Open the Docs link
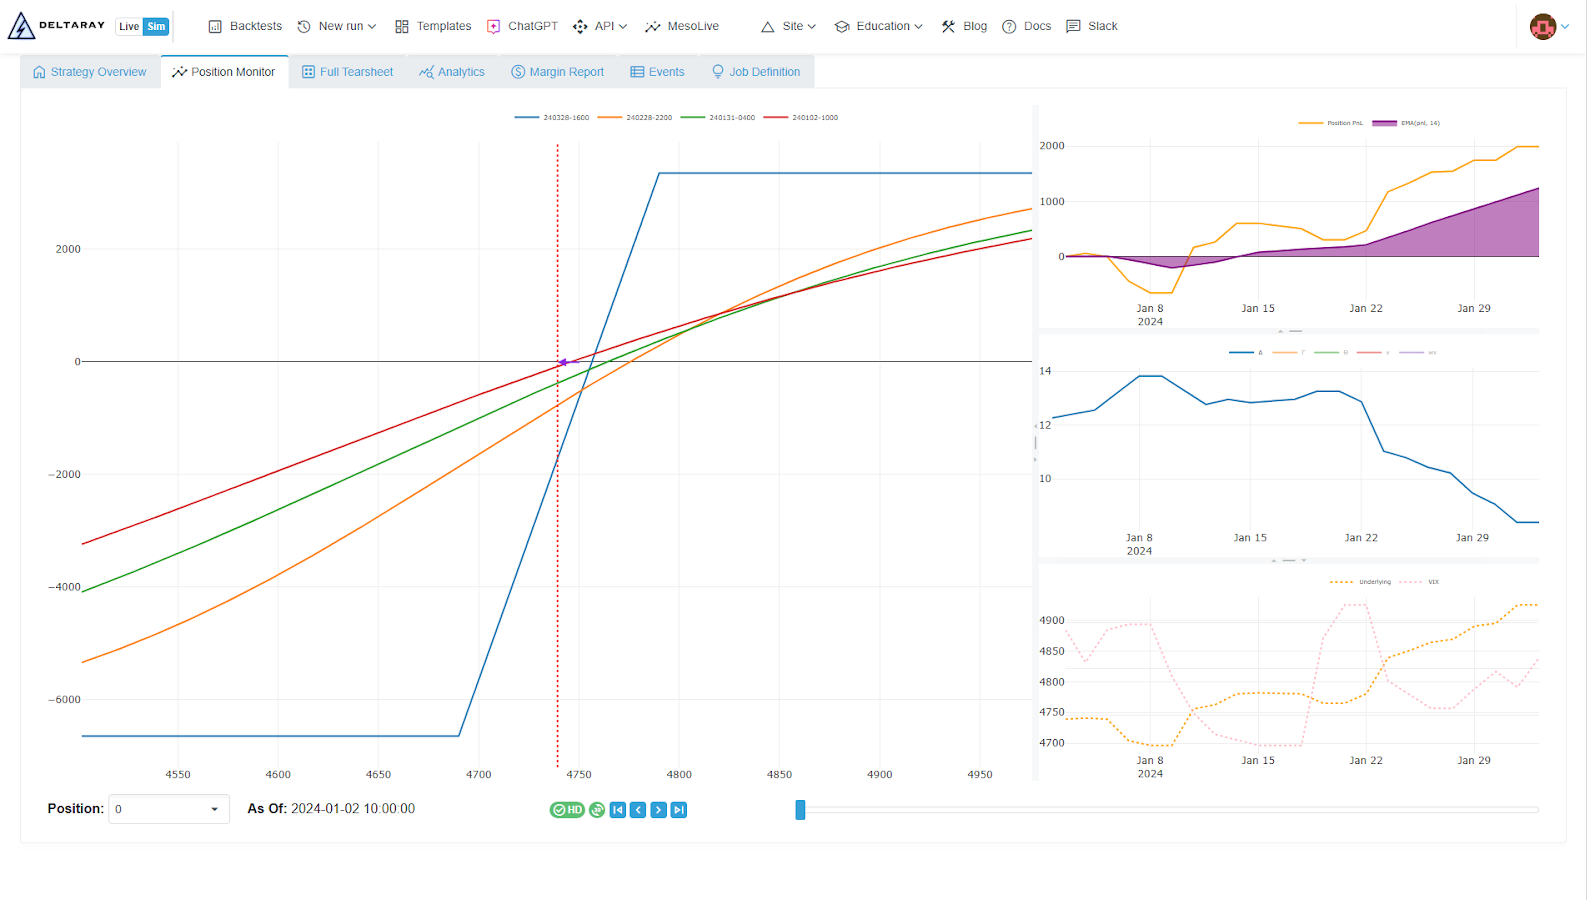This screenshot has width=1587, height=900. pyautogui.click(x=1027, y=26)
